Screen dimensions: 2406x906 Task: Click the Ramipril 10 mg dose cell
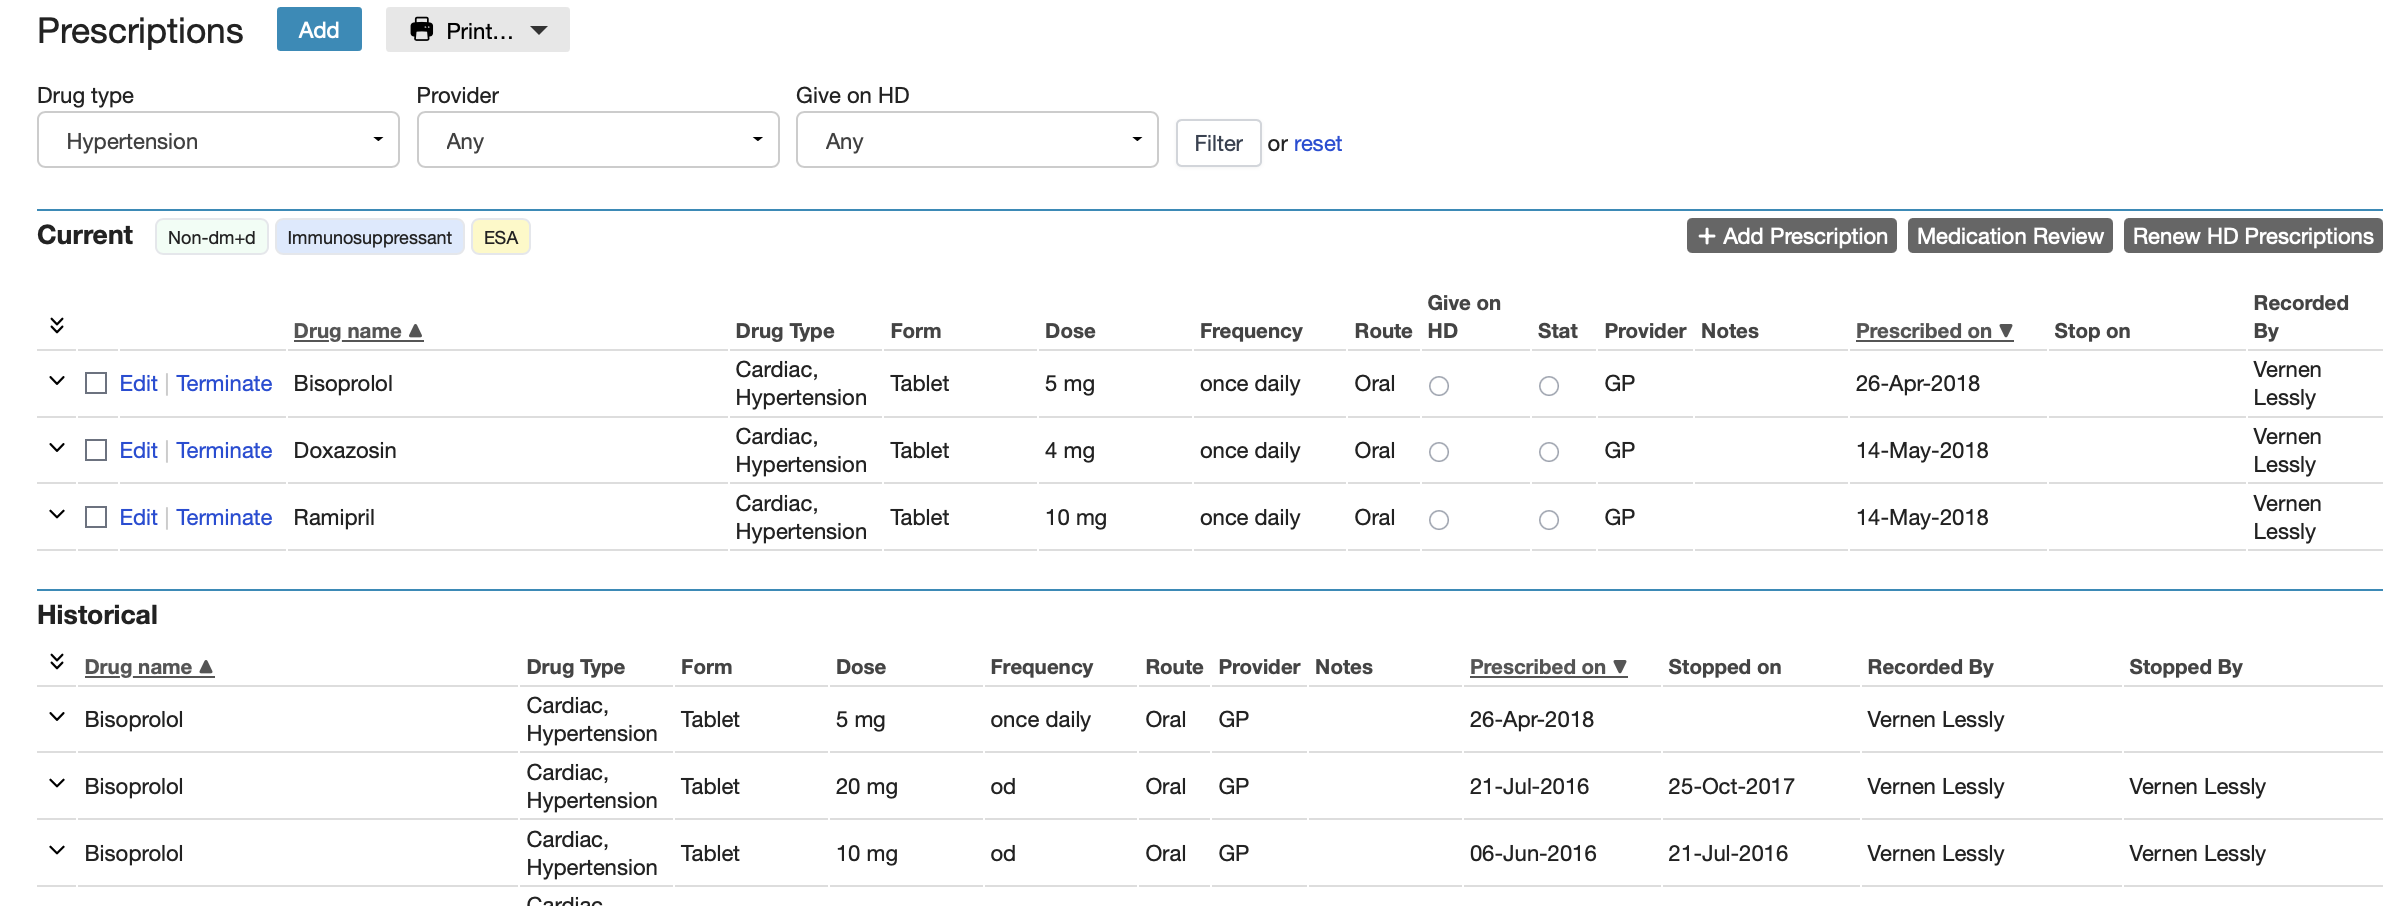1075,517
